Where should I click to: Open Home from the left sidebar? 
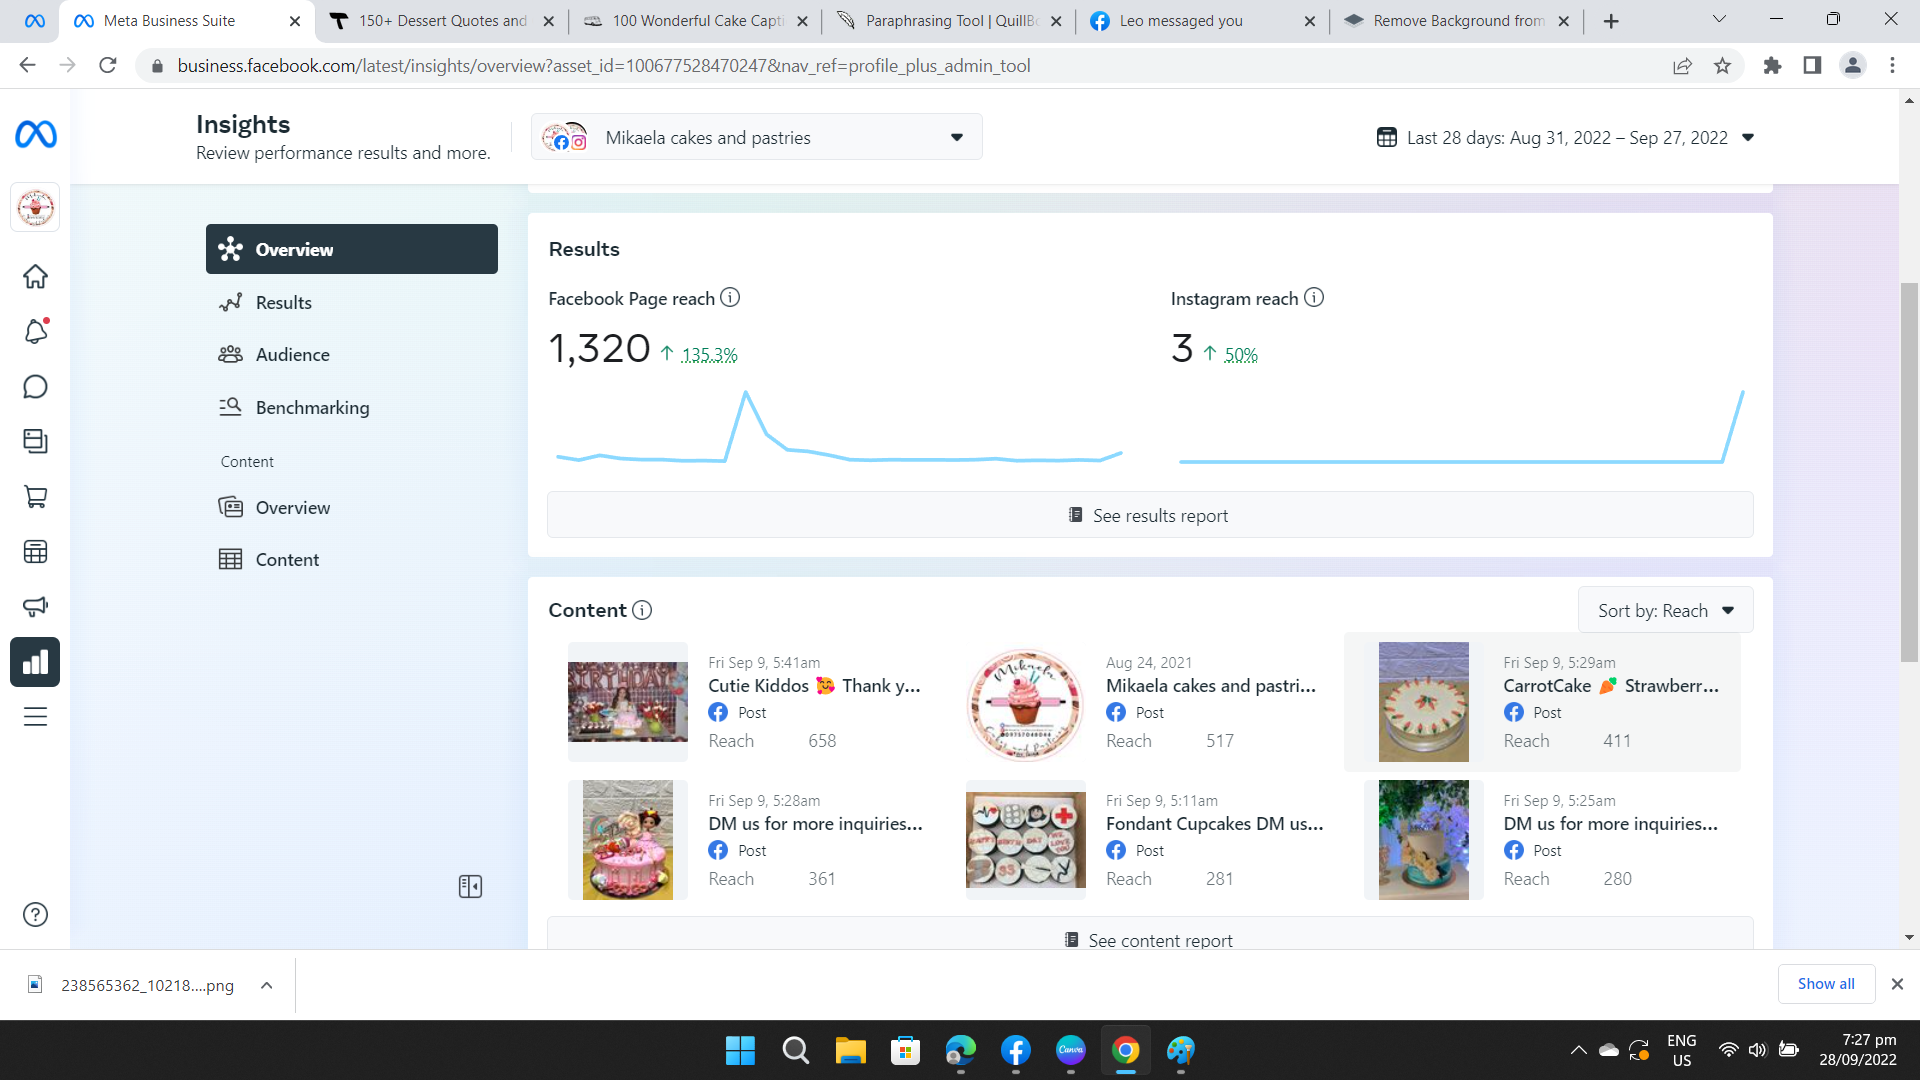tap(35, 277)
